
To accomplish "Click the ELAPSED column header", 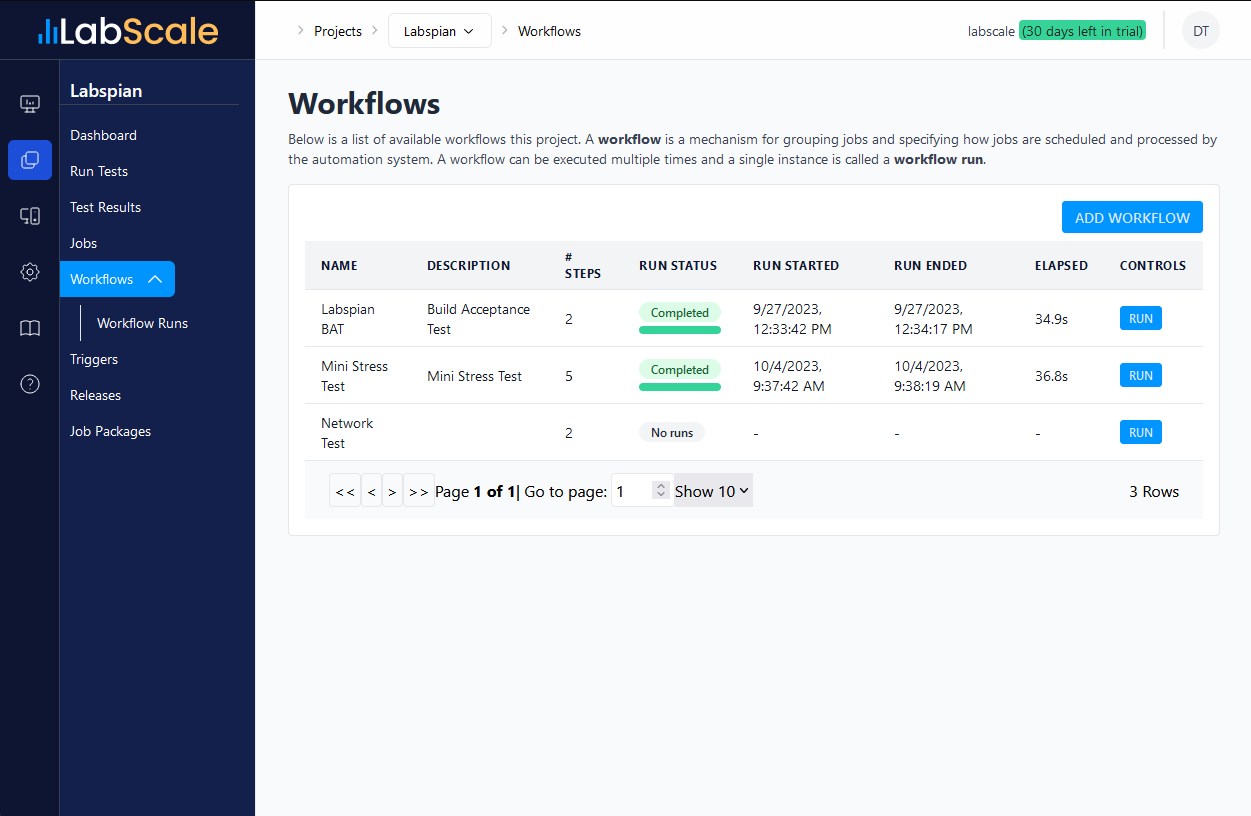I will 1061,265.
